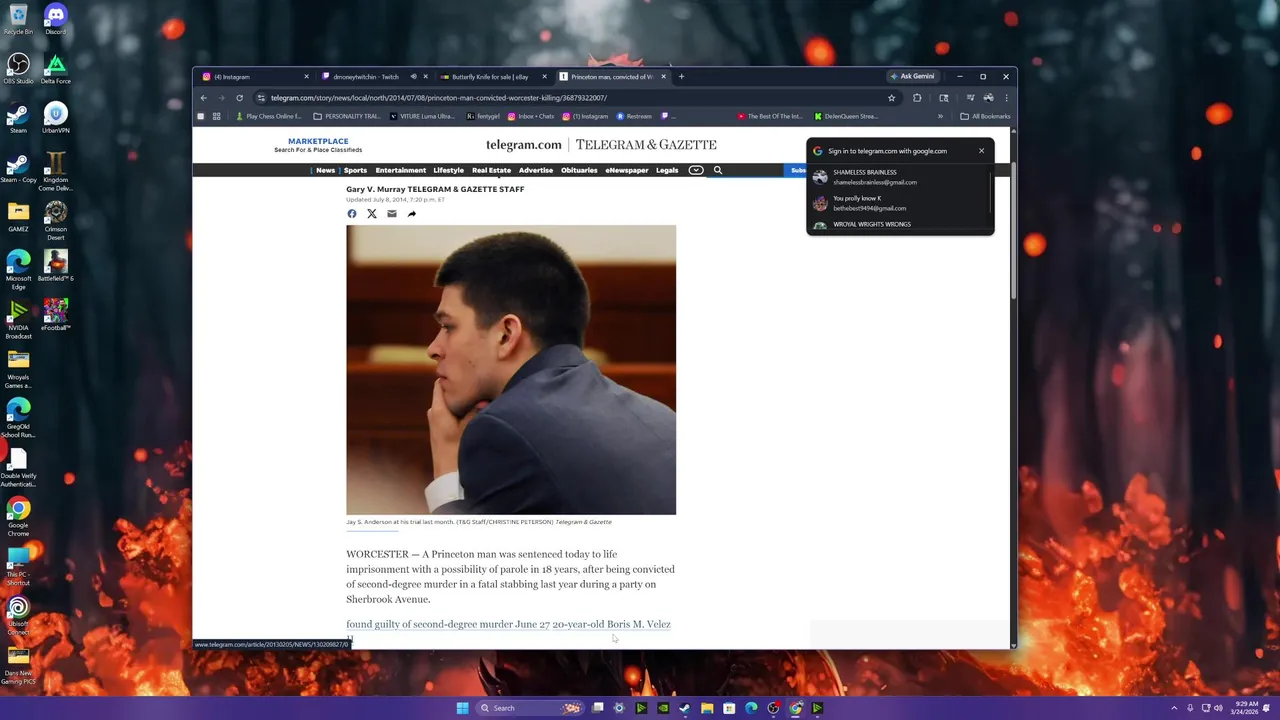
Task: Mute the Twitch tab audio icon
Action: (x=413, y=77)
